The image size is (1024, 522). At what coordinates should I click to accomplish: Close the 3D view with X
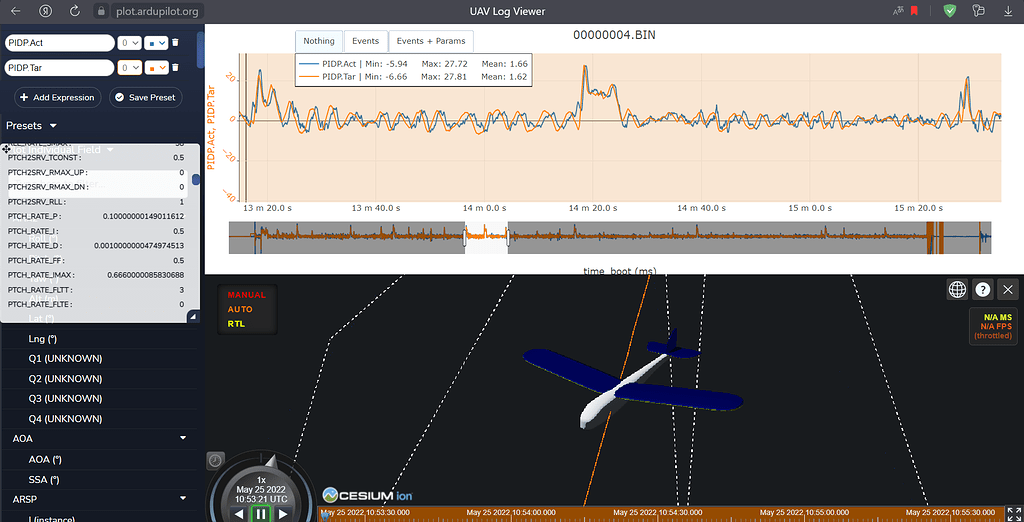[x=1008, y=289]
